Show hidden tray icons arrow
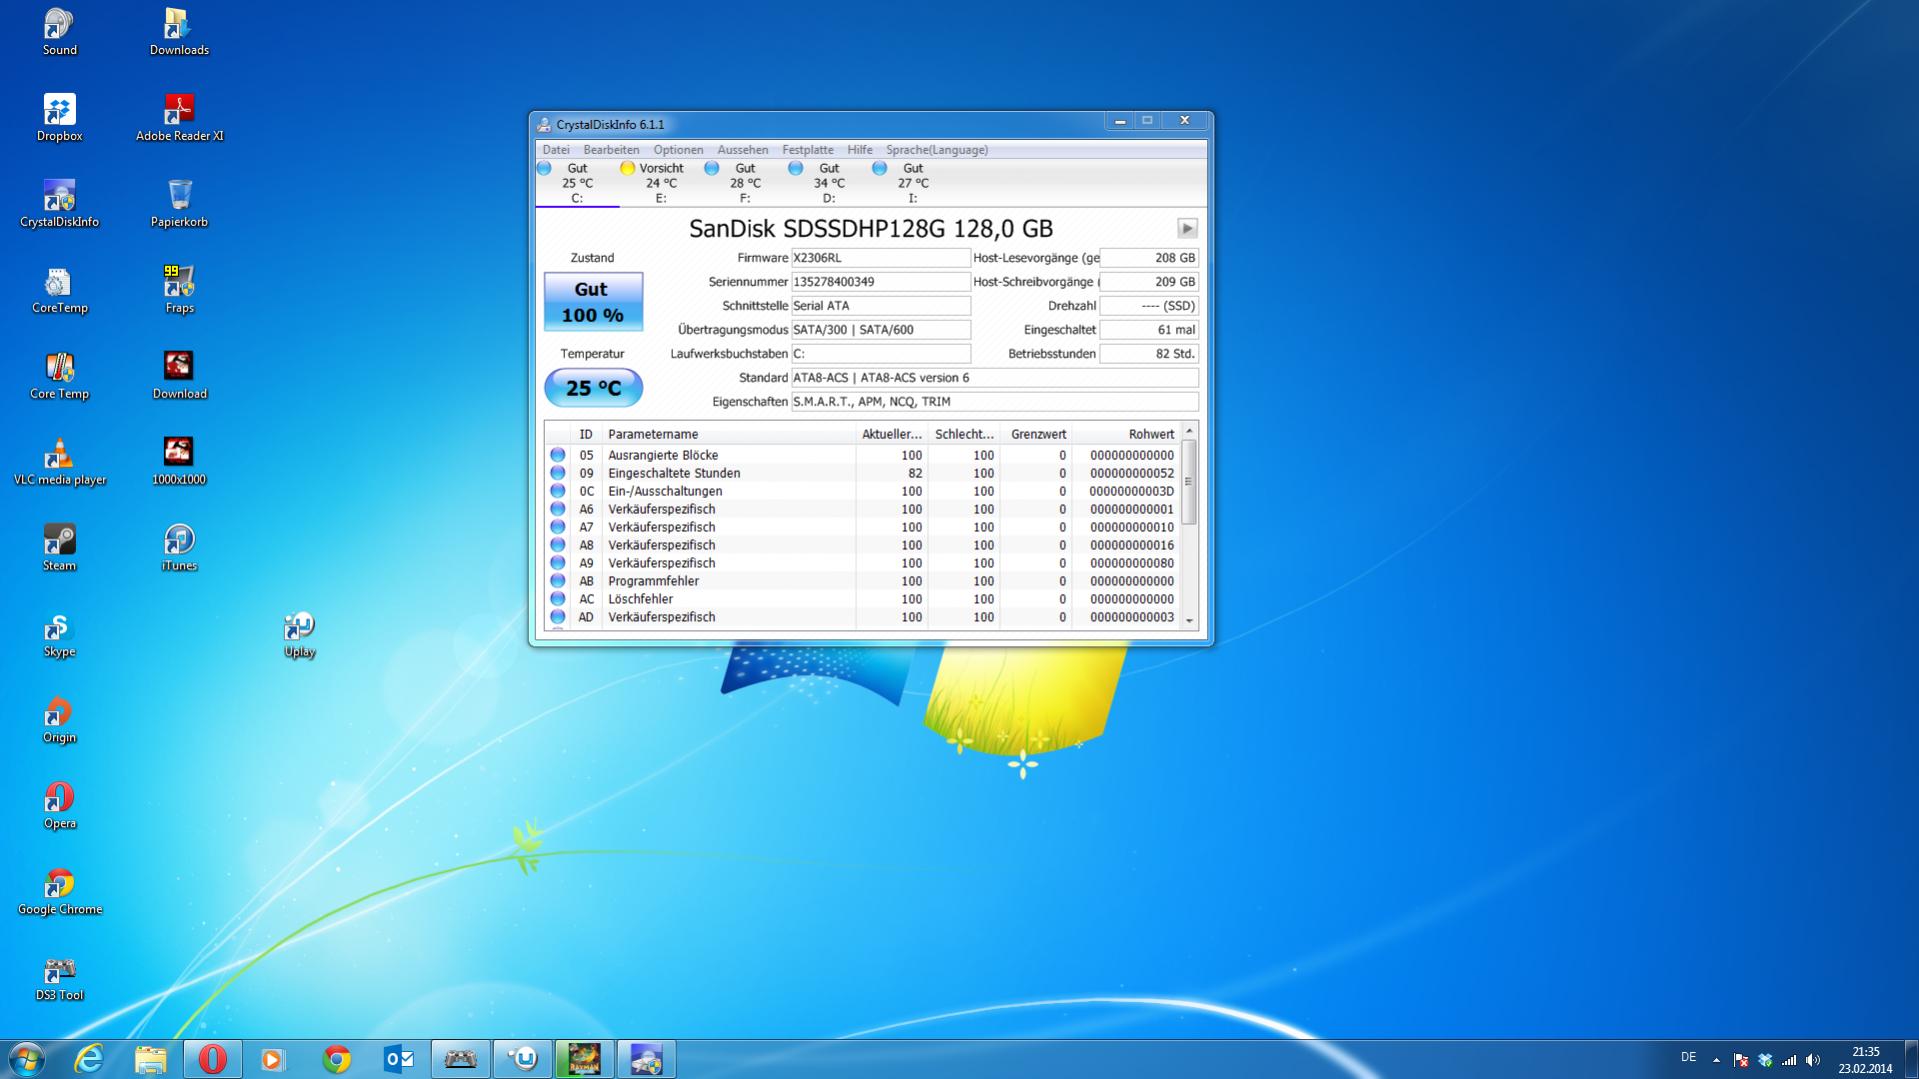 pyautogui.click(x=1716, y=1060)
